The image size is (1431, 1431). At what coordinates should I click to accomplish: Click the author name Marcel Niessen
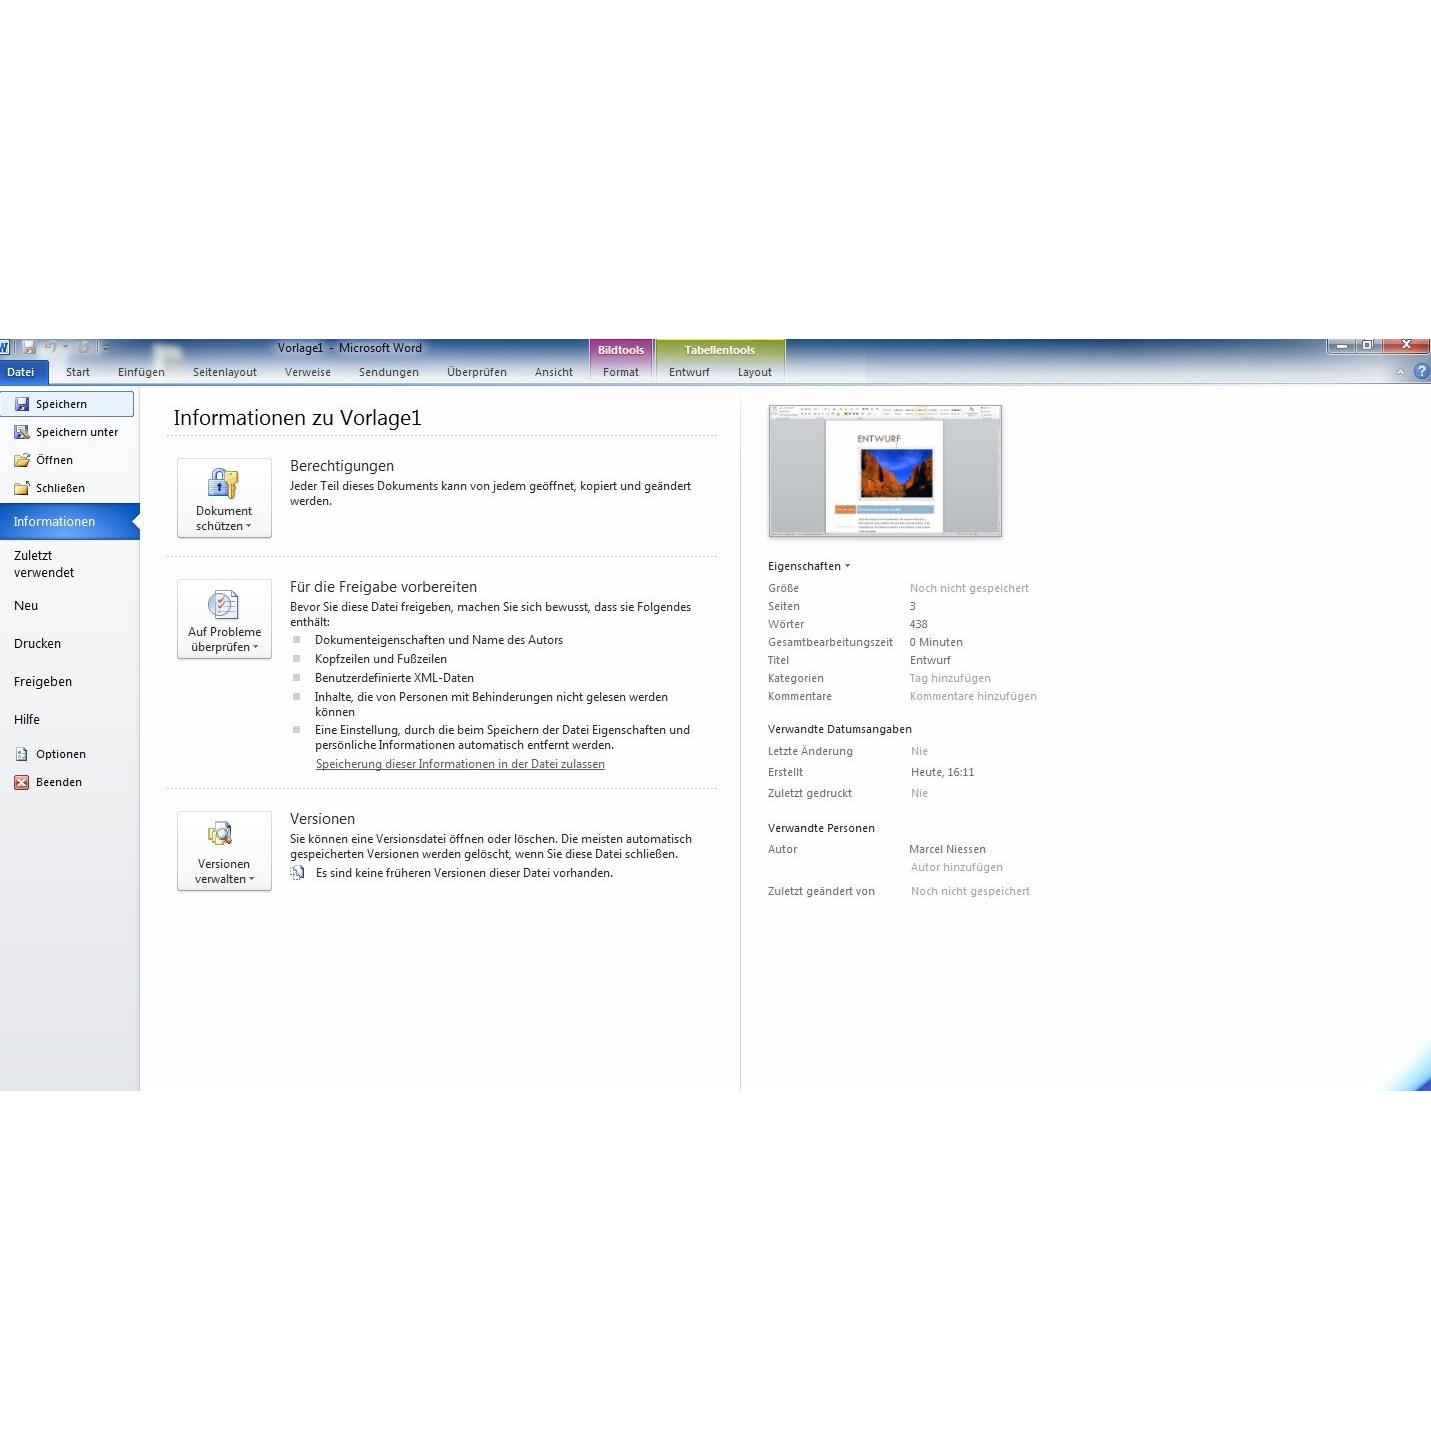click(x=947, y=849)
